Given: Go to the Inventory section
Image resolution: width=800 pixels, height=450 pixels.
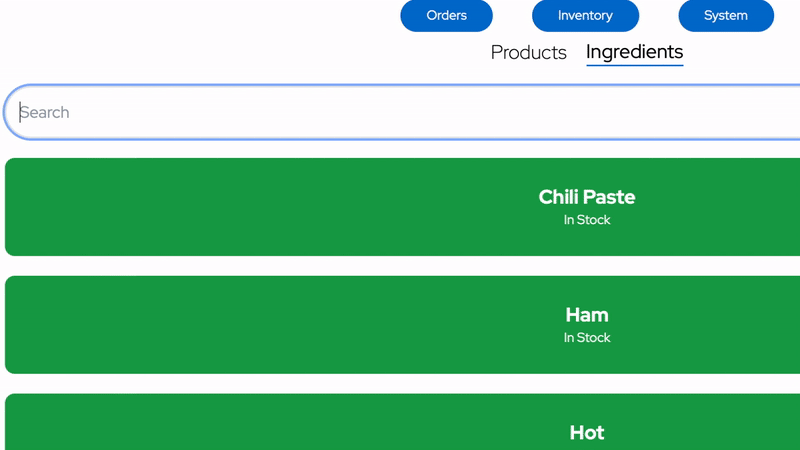Looking at the screenshot, I should pos(585,15).
